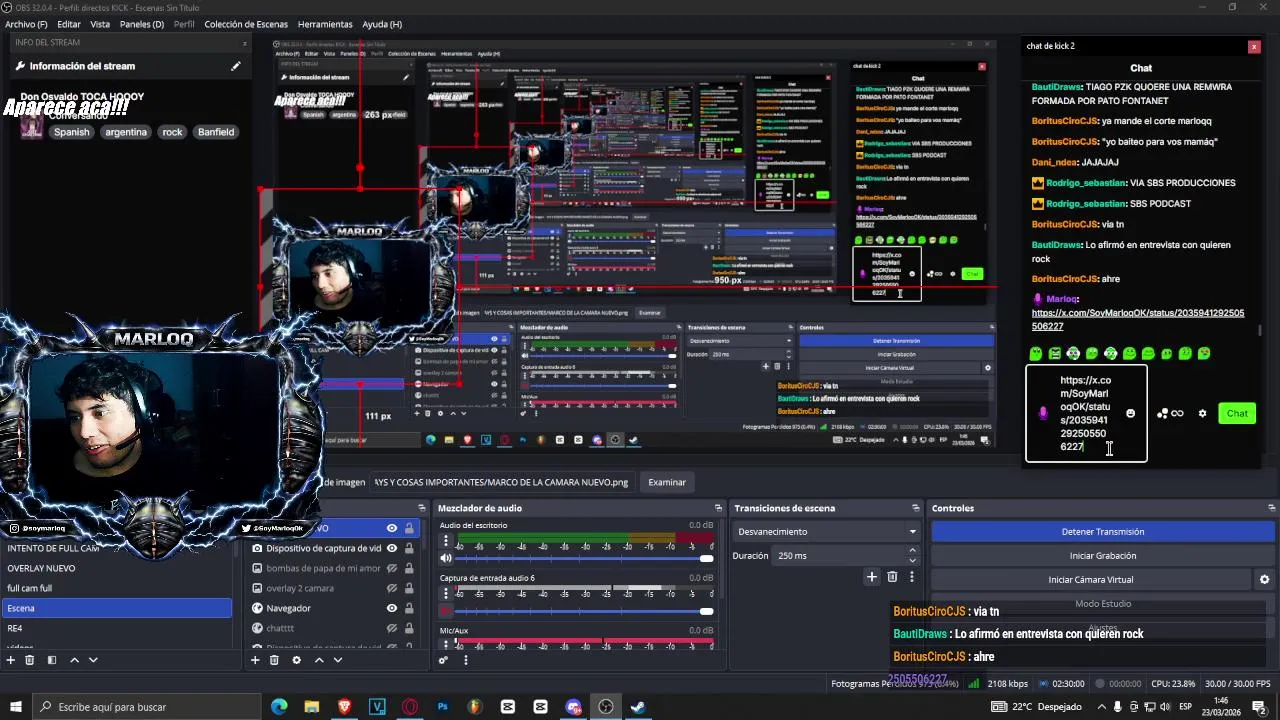Show the bombas de papa de mi amor source
This screenshot has width=1280, height=720.
(x=392, y=568)
